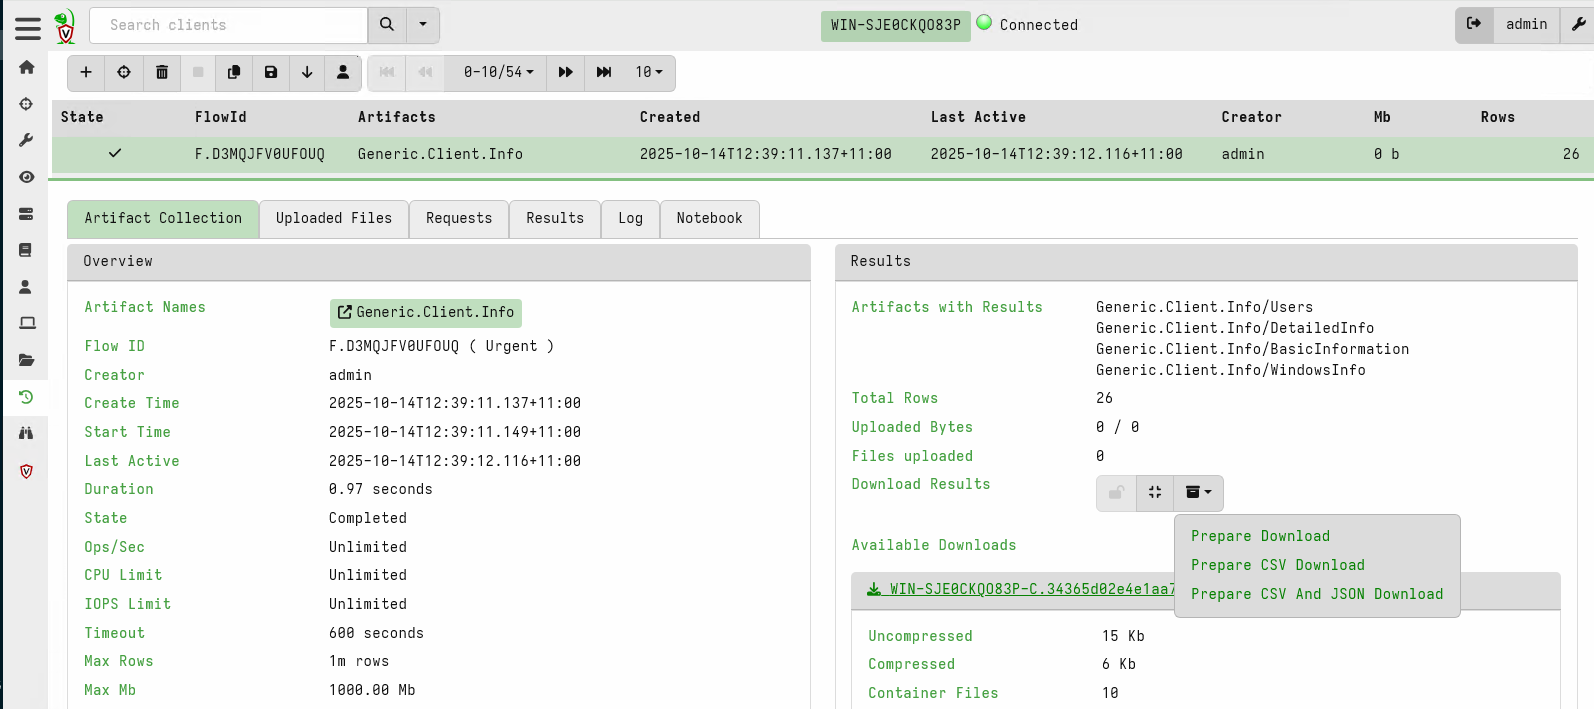
Task: Expand the dropdown arrow beside the search button
Action: coord(423,25)
